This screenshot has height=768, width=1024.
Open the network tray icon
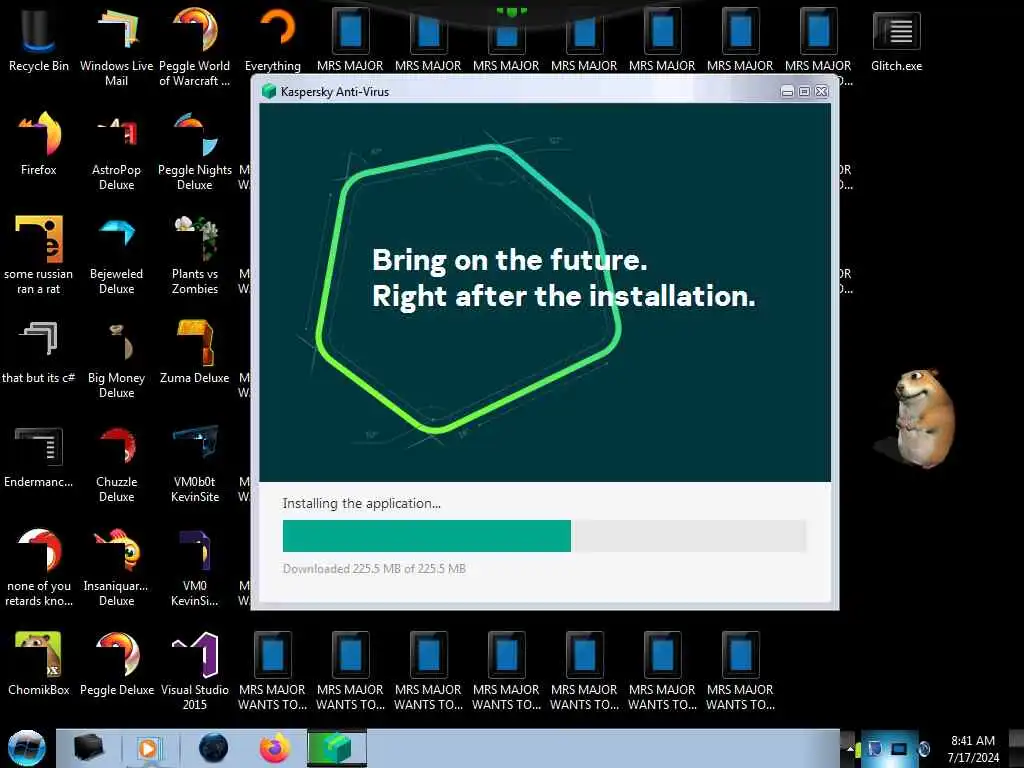(x=899, y=749)
